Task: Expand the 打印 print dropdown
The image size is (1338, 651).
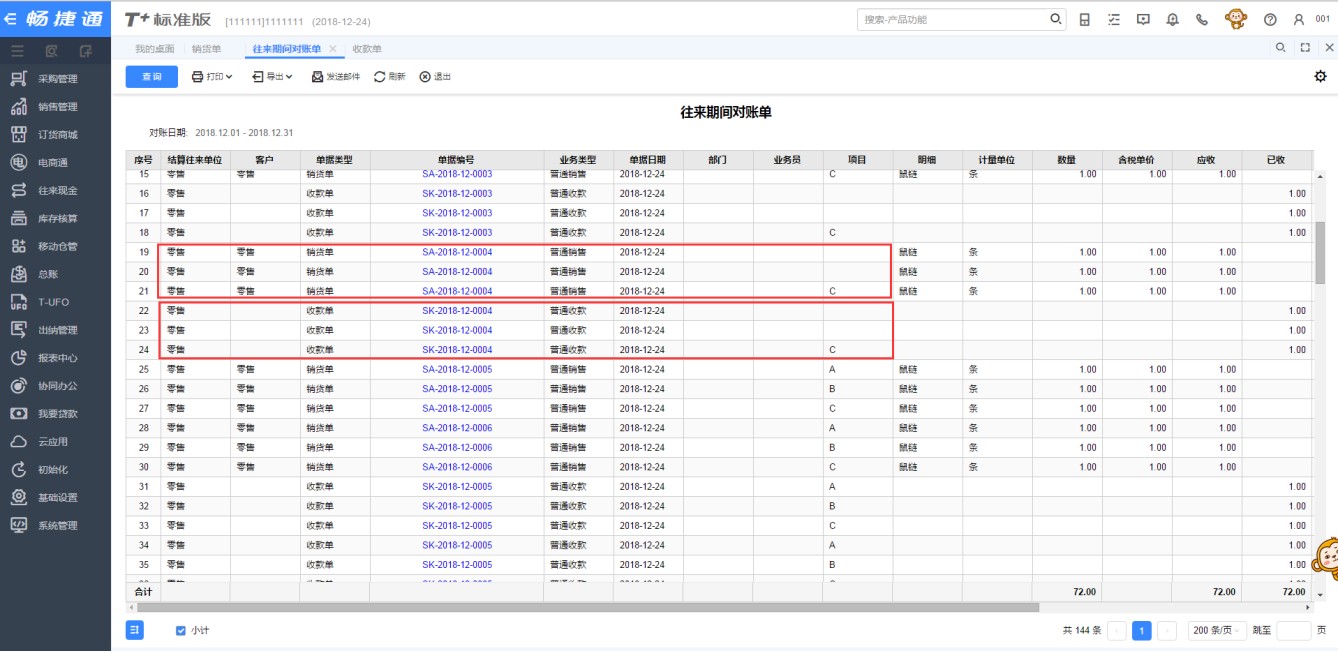Action: 212,77
